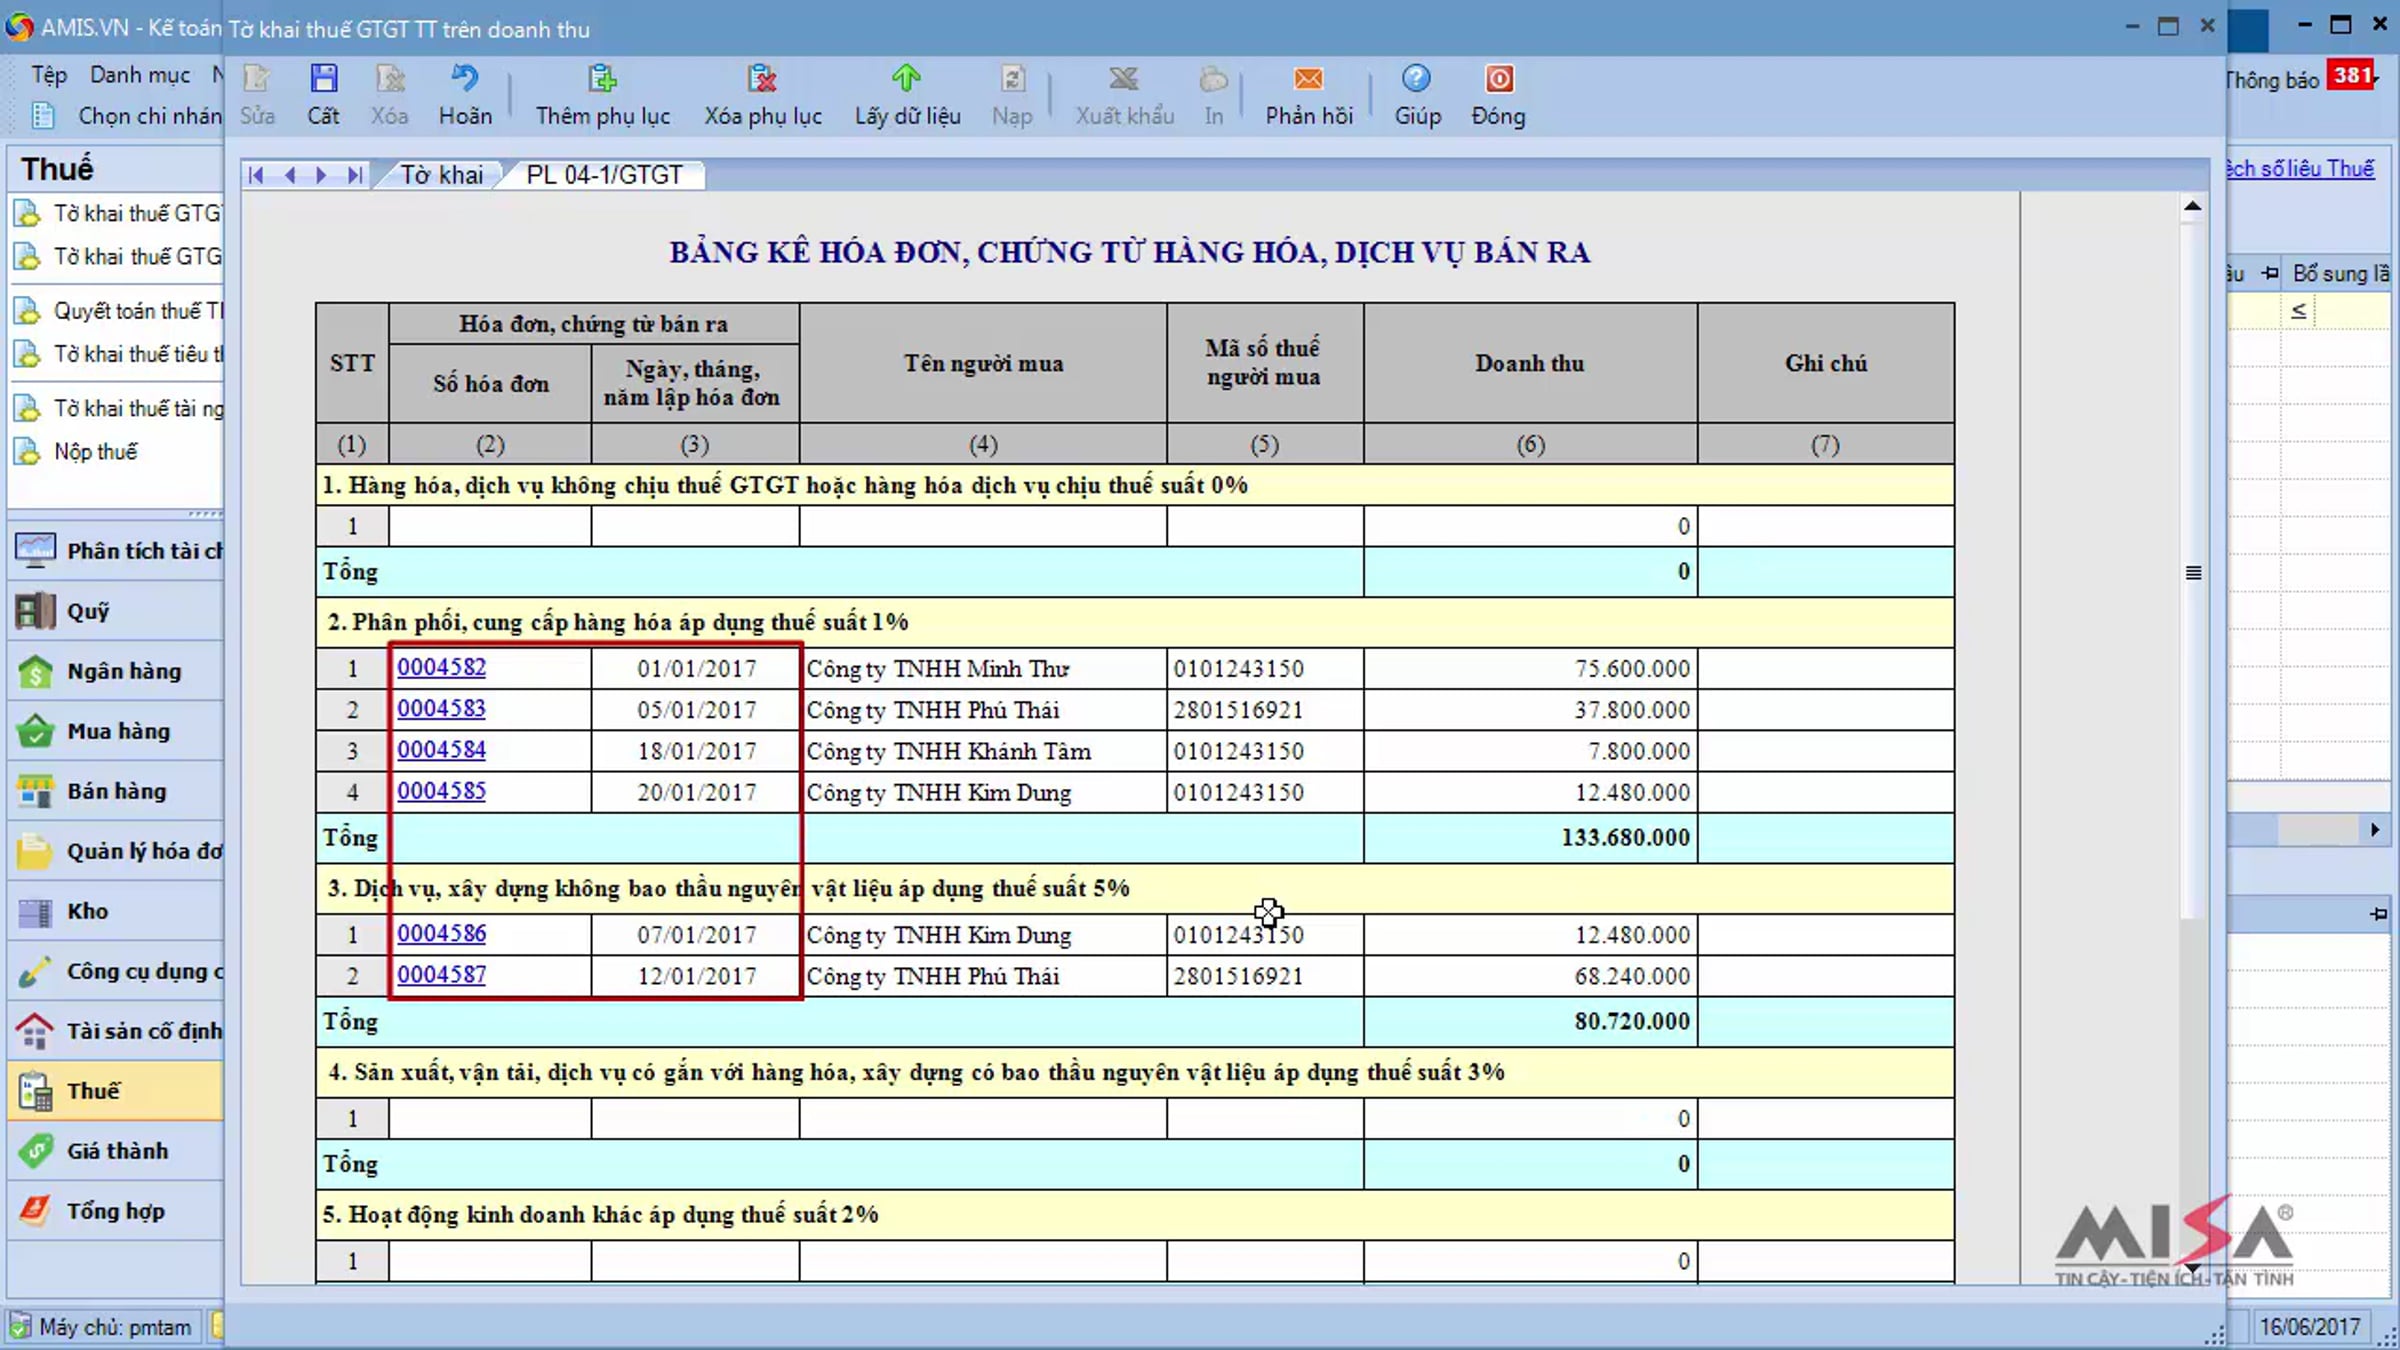Open Phân tích tài chính sidebar module
This screenshot has height=1350, width=2400.
(x=116, y=551)
